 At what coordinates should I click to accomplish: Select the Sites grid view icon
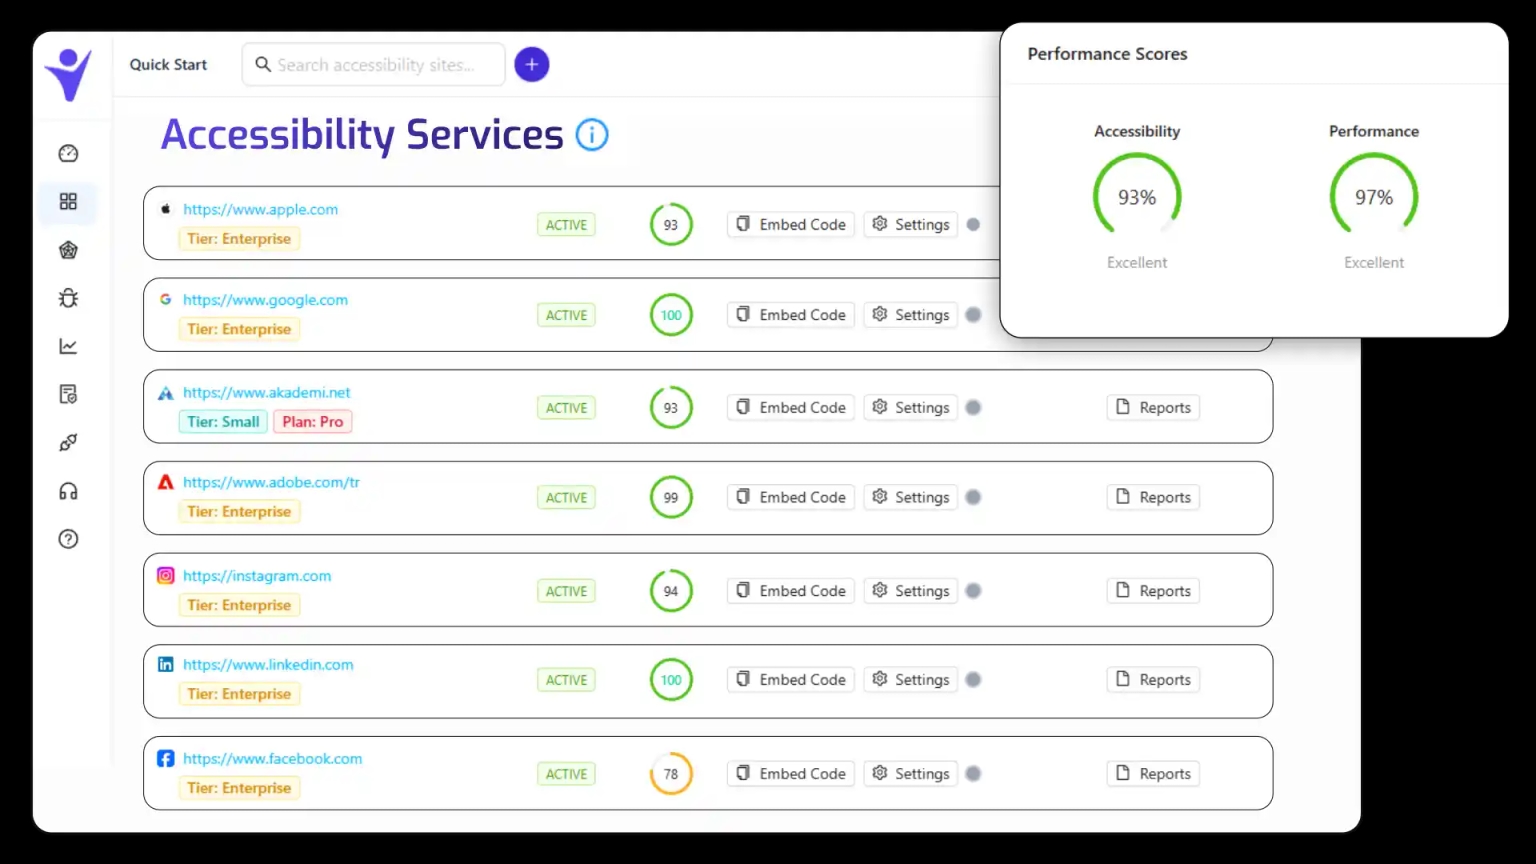[x=68, y=202]
